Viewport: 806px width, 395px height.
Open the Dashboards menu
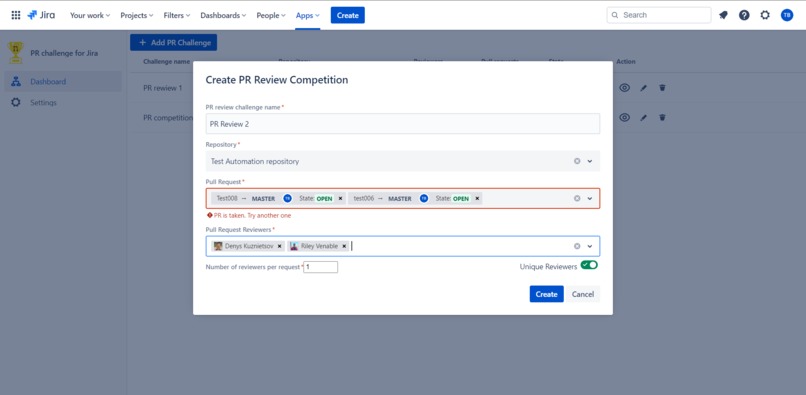[x=223, y=15]
